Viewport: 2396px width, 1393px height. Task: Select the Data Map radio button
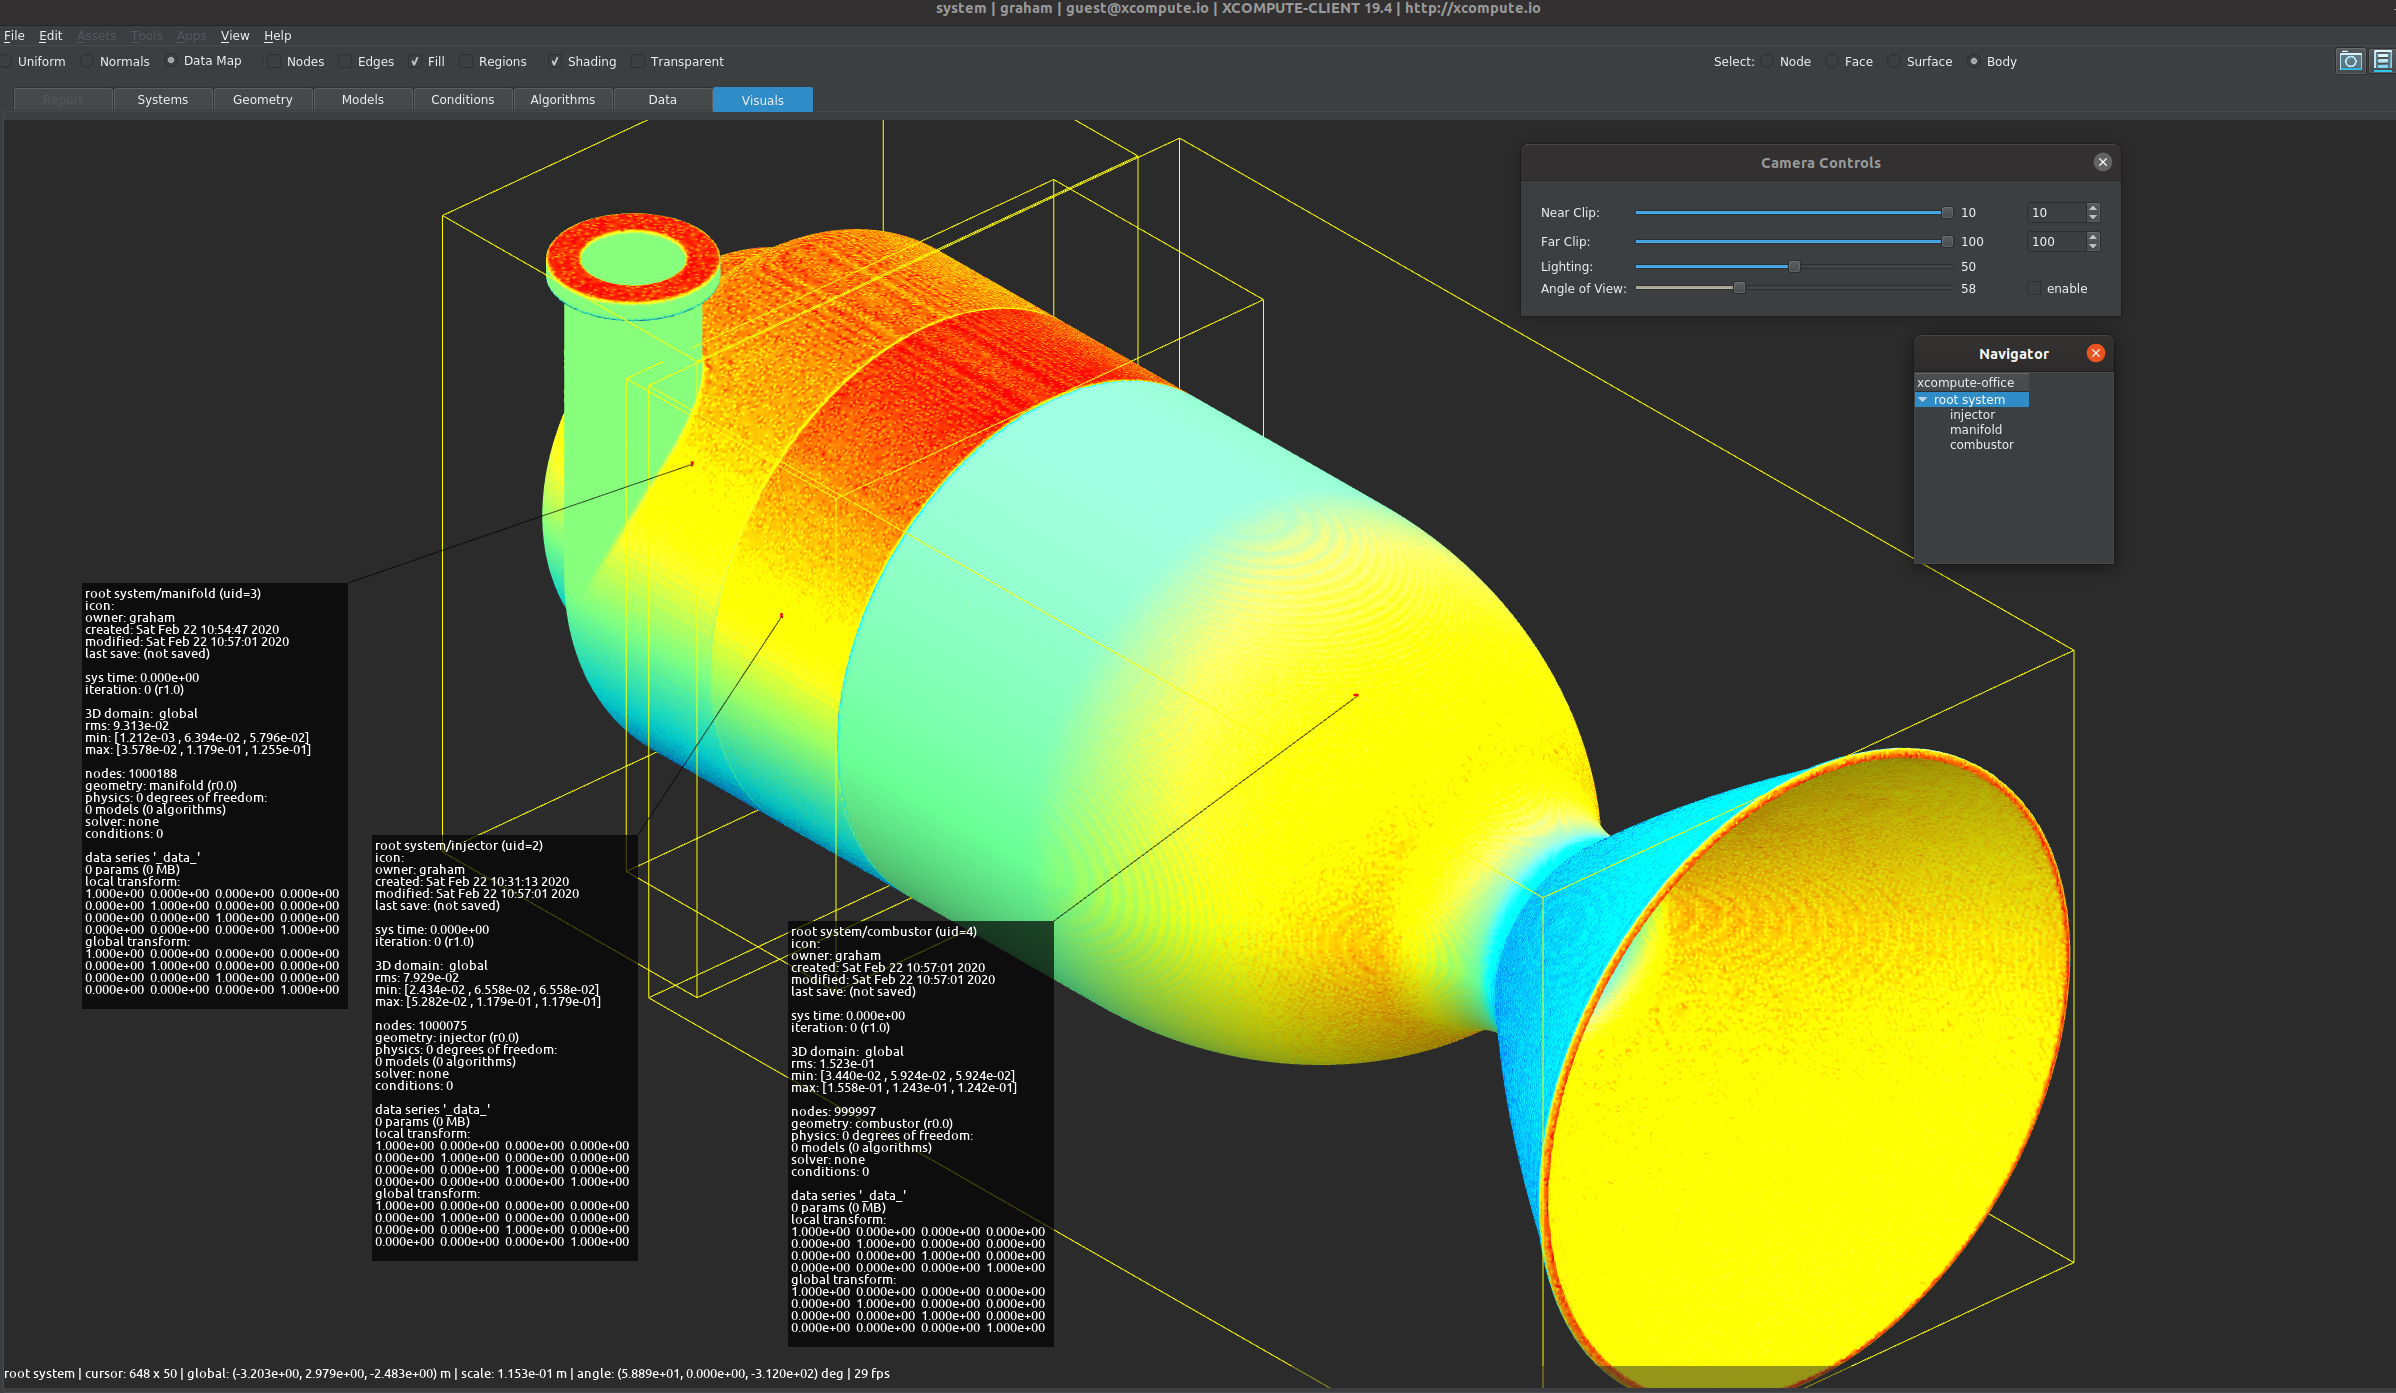click(x=171, y=61)
